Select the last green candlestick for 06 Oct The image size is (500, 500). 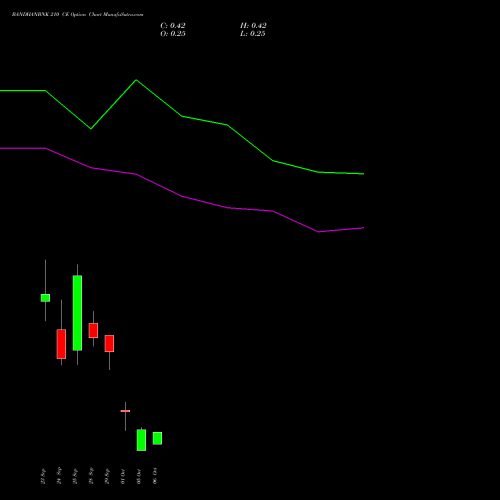point(157,438)
